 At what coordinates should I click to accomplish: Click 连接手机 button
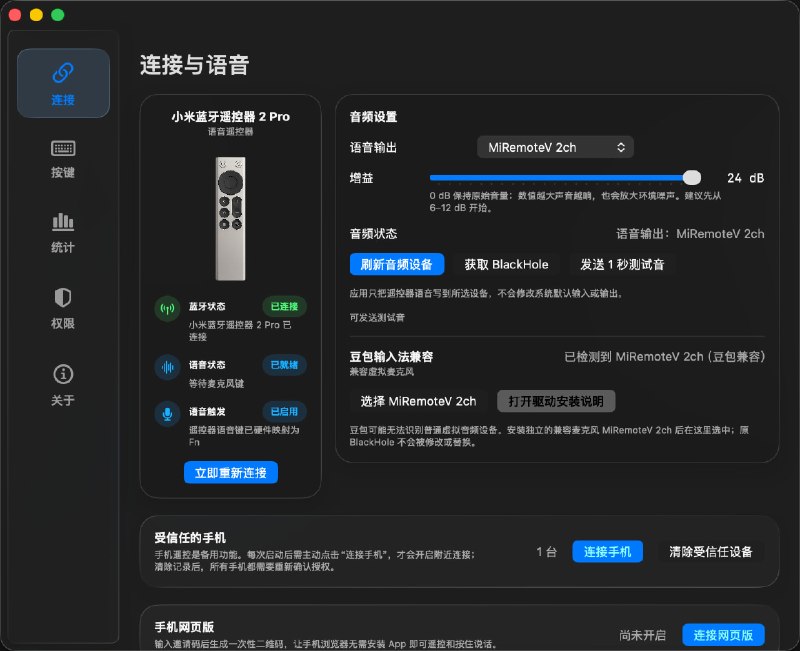click(607, 552)
